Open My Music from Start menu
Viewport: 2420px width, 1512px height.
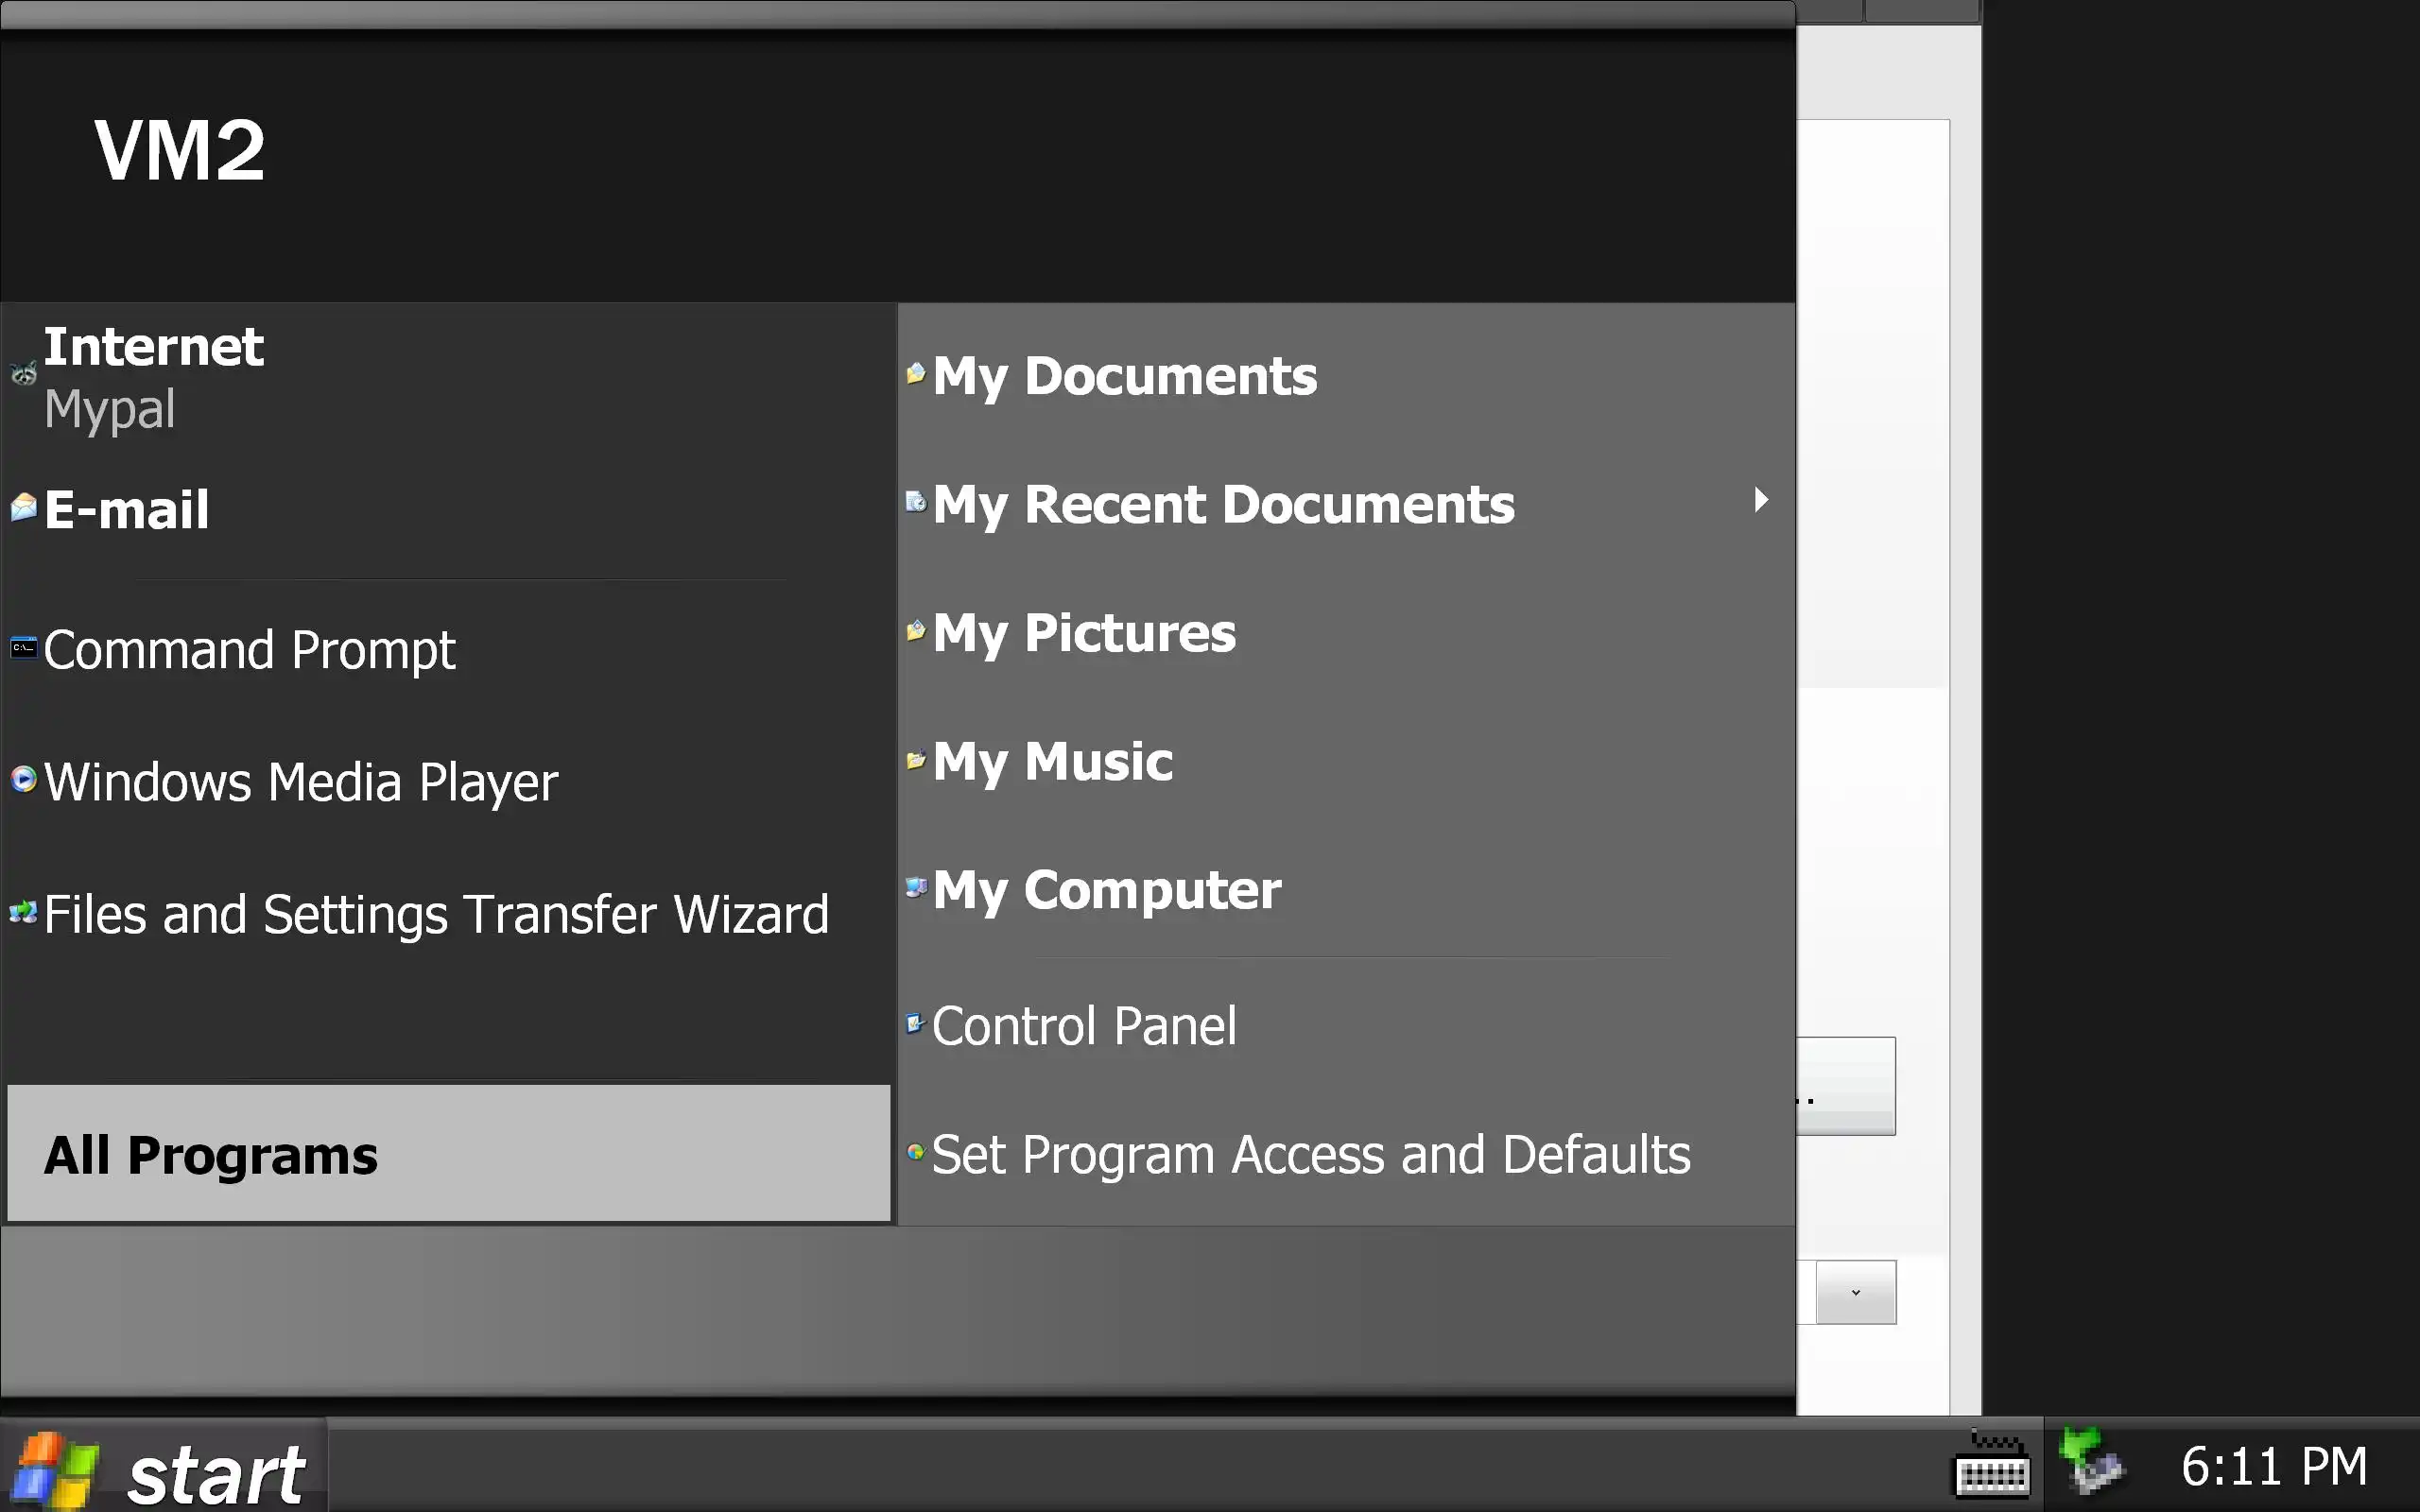click(x=1052, y=761)
